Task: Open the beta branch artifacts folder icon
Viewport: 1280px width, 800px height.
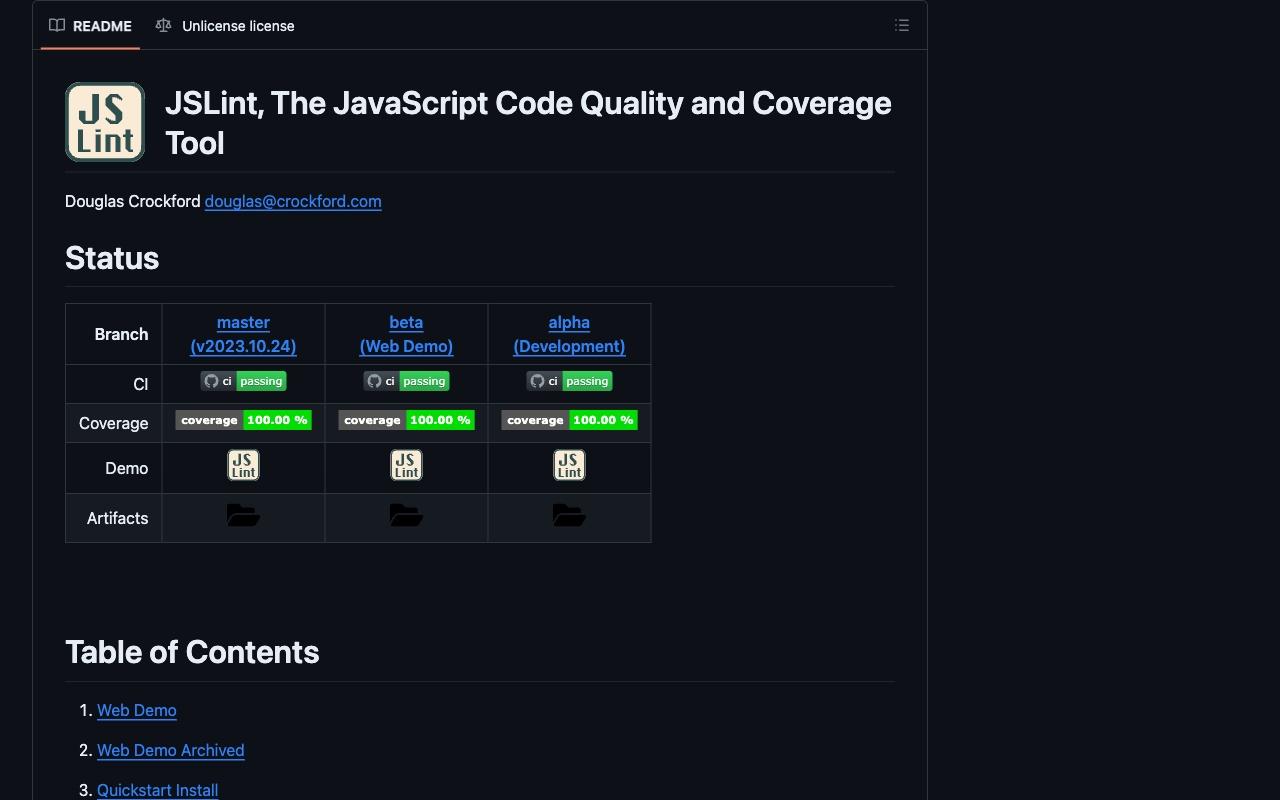Action: (x=406, y=515)
